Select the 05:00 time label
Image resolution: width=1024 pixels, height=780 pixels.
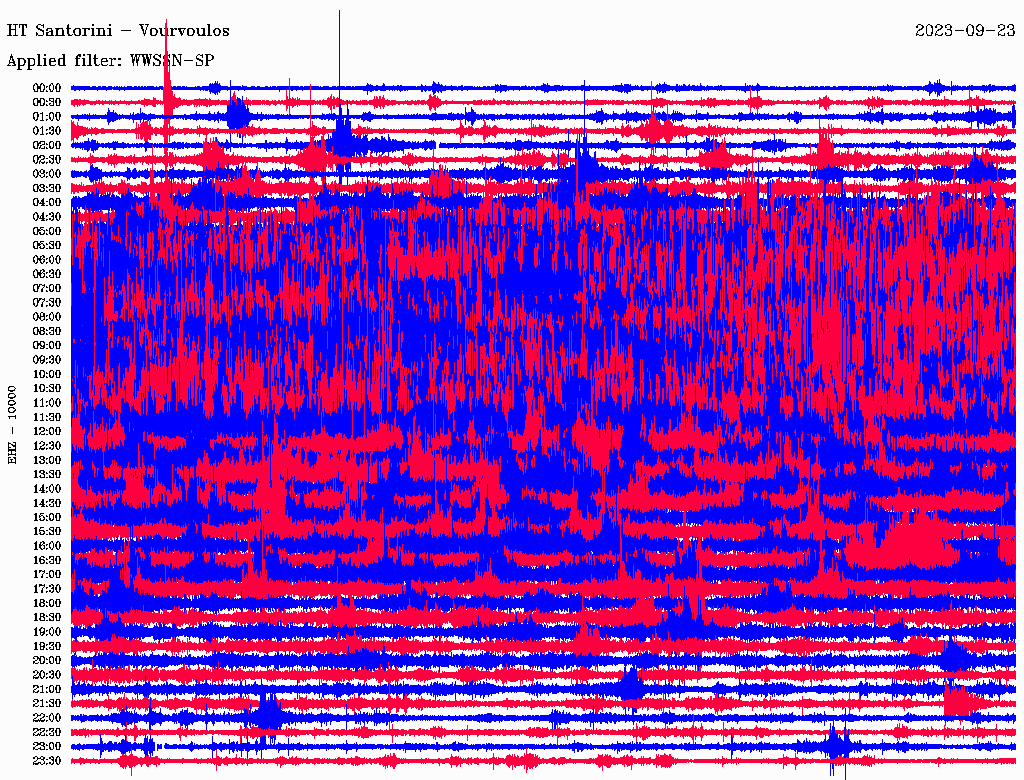pyautogui.click(x=46, y=231)
